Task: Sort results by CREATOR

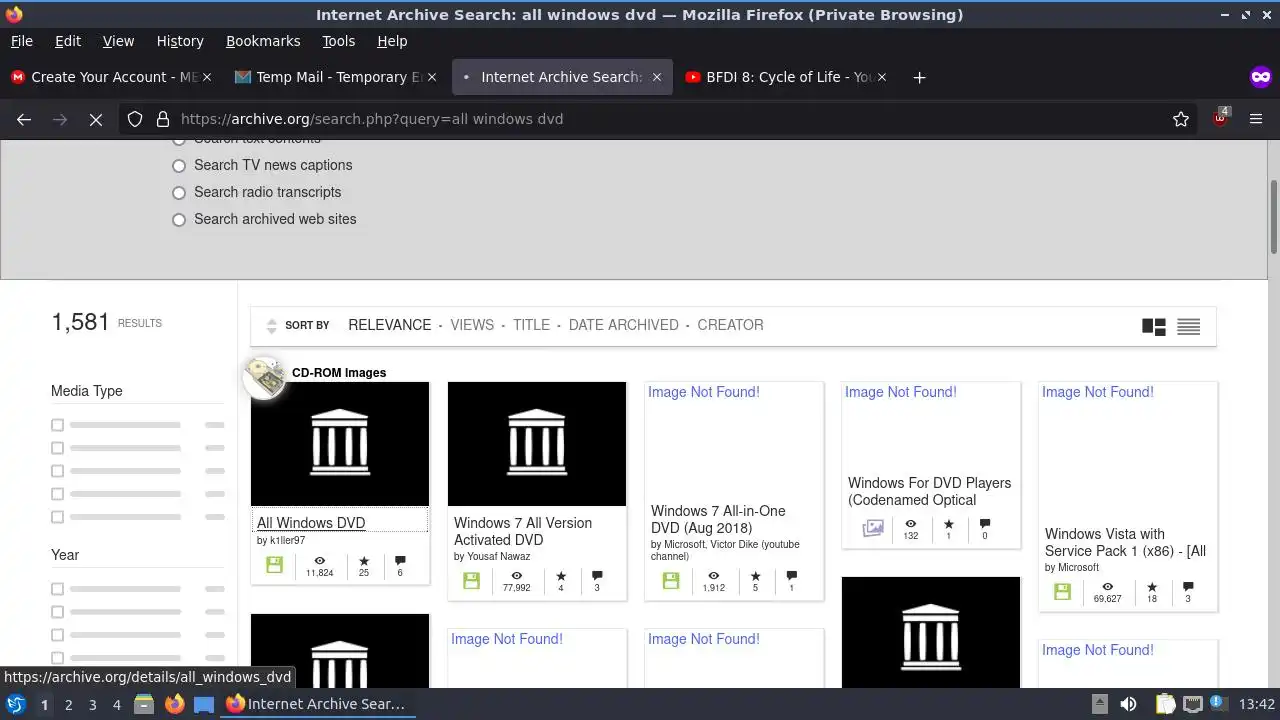Action: coord(730,325)
